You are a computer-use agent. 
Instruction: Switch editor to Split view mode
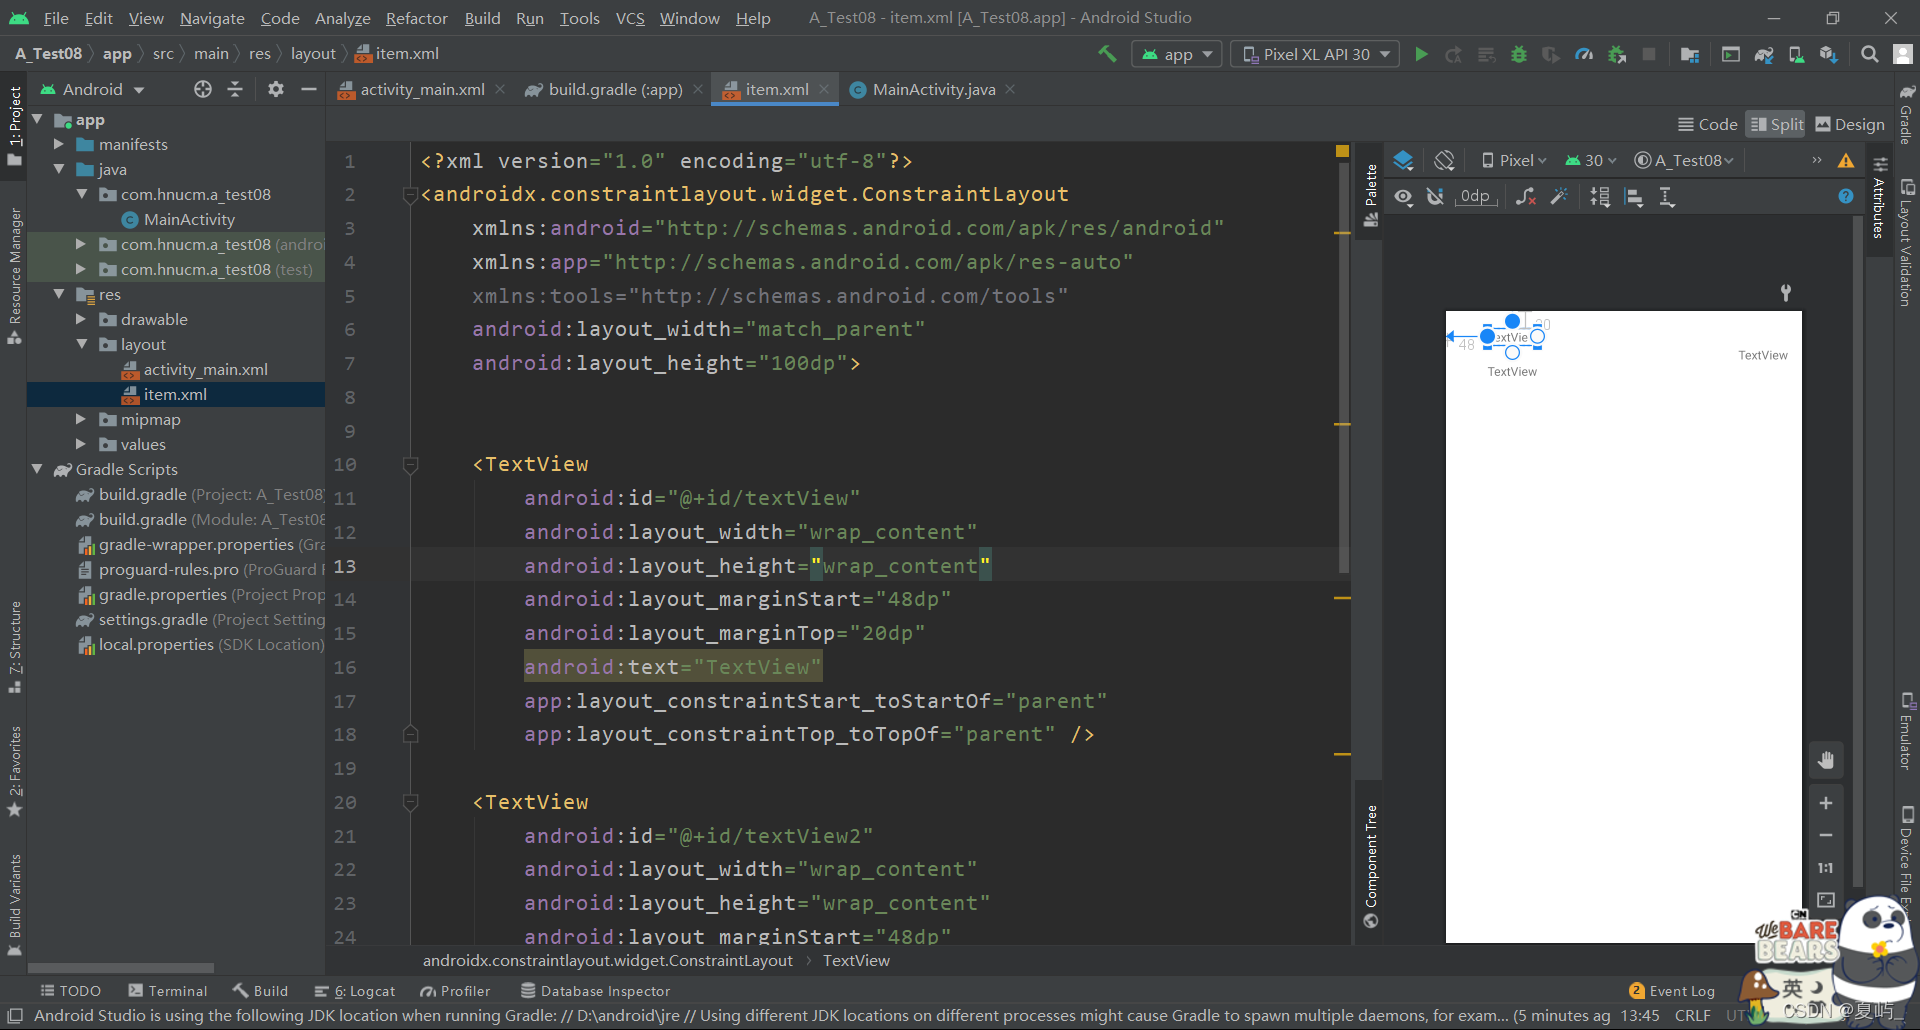[1776, 124]
